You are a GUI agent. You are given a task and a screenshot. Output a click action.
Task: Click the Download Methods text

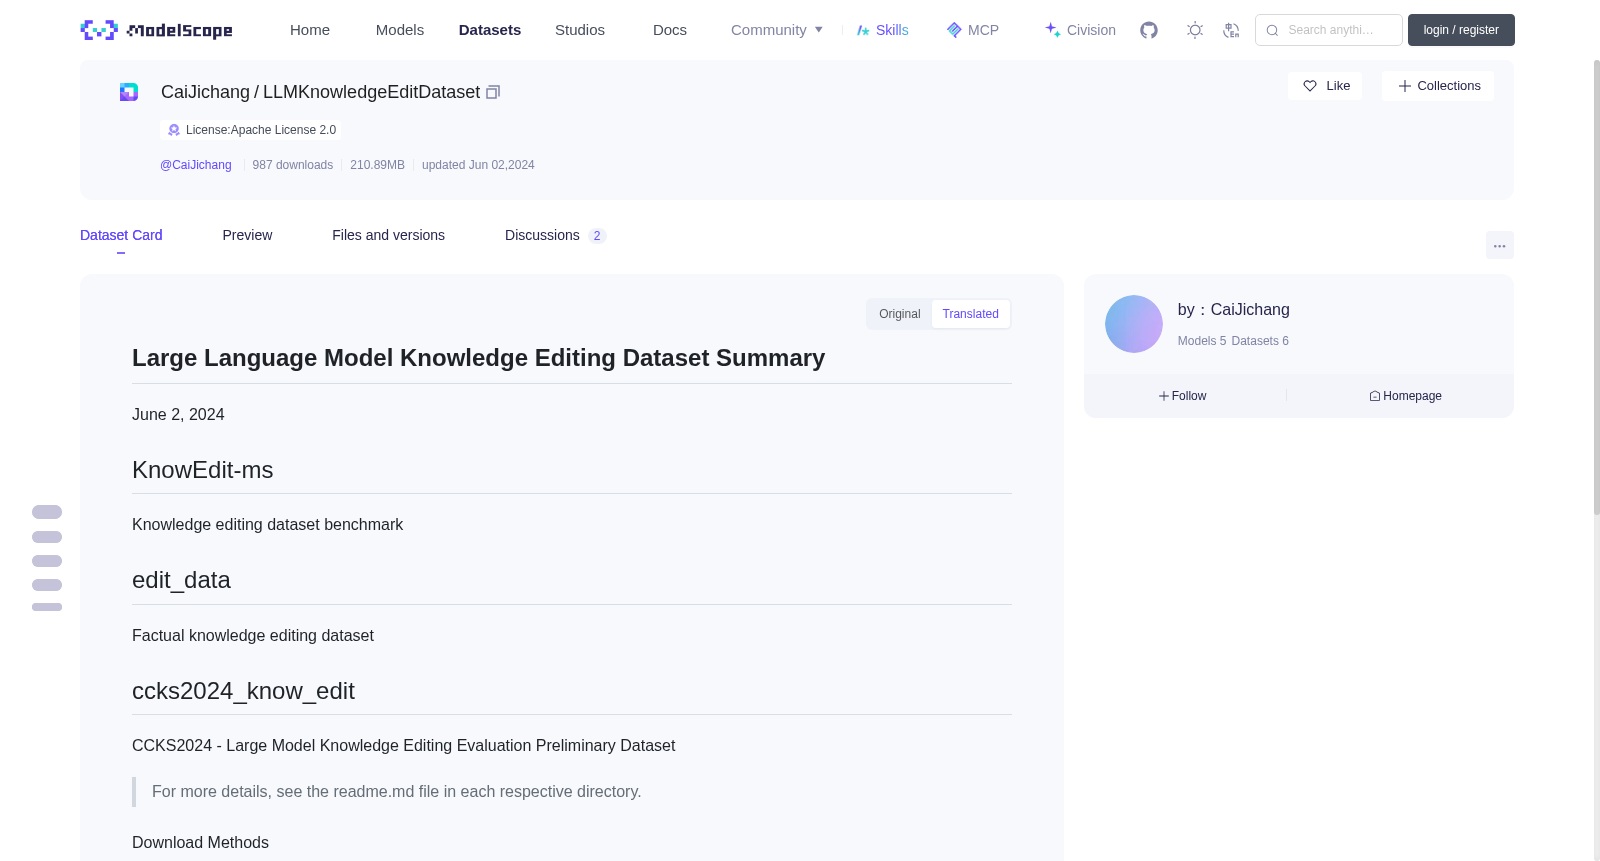(200, 843)
